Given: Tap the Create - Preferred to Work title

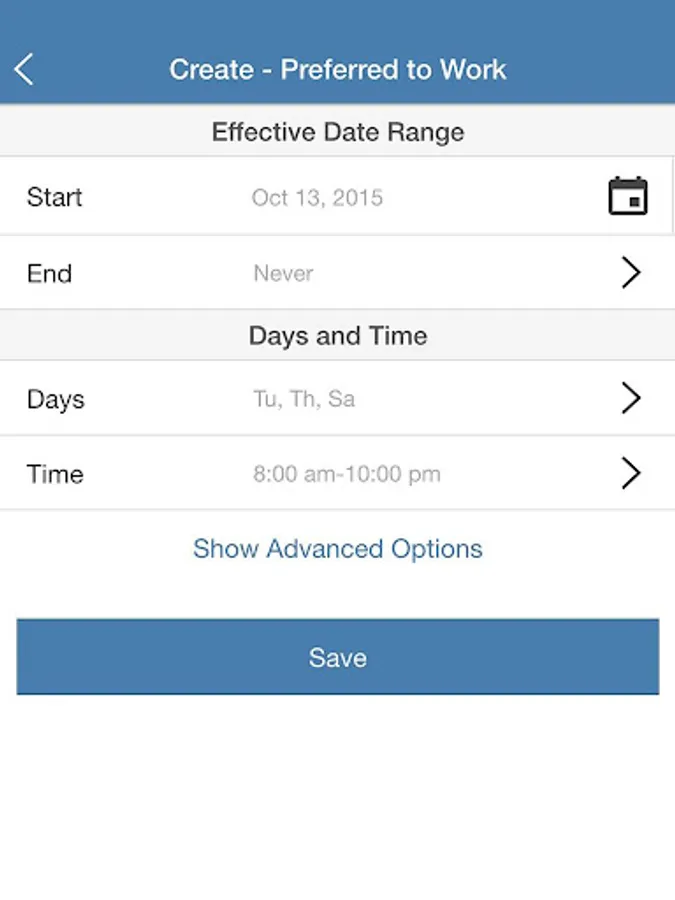Looking at the screenshot, I should pos(338,69).
